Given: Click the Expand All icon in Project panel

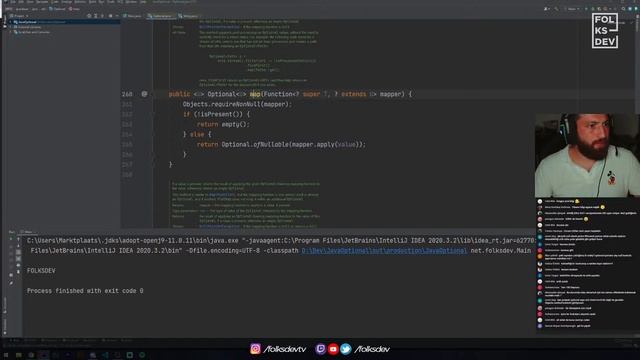Looking at the screenshot, I should click(x=96, y=16).
